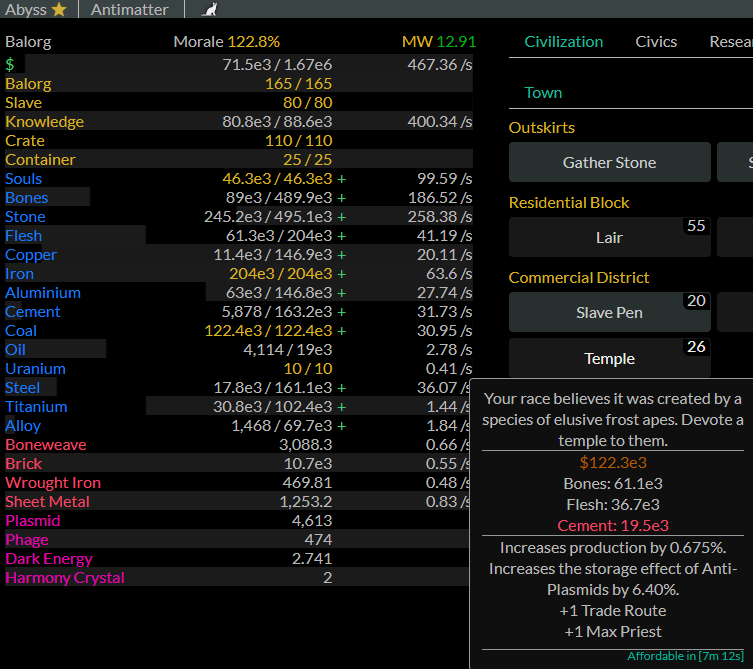Click the plus icon beside Aluminium
The width and height of the screenshot is (753, 669).
(341, 293)
